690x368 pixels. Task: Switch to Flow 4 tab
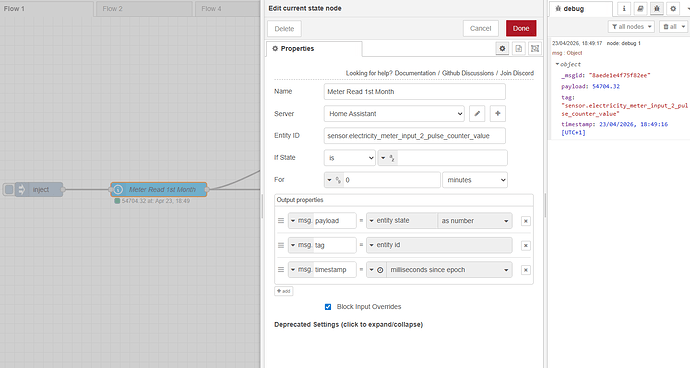[x=228, y=9]
